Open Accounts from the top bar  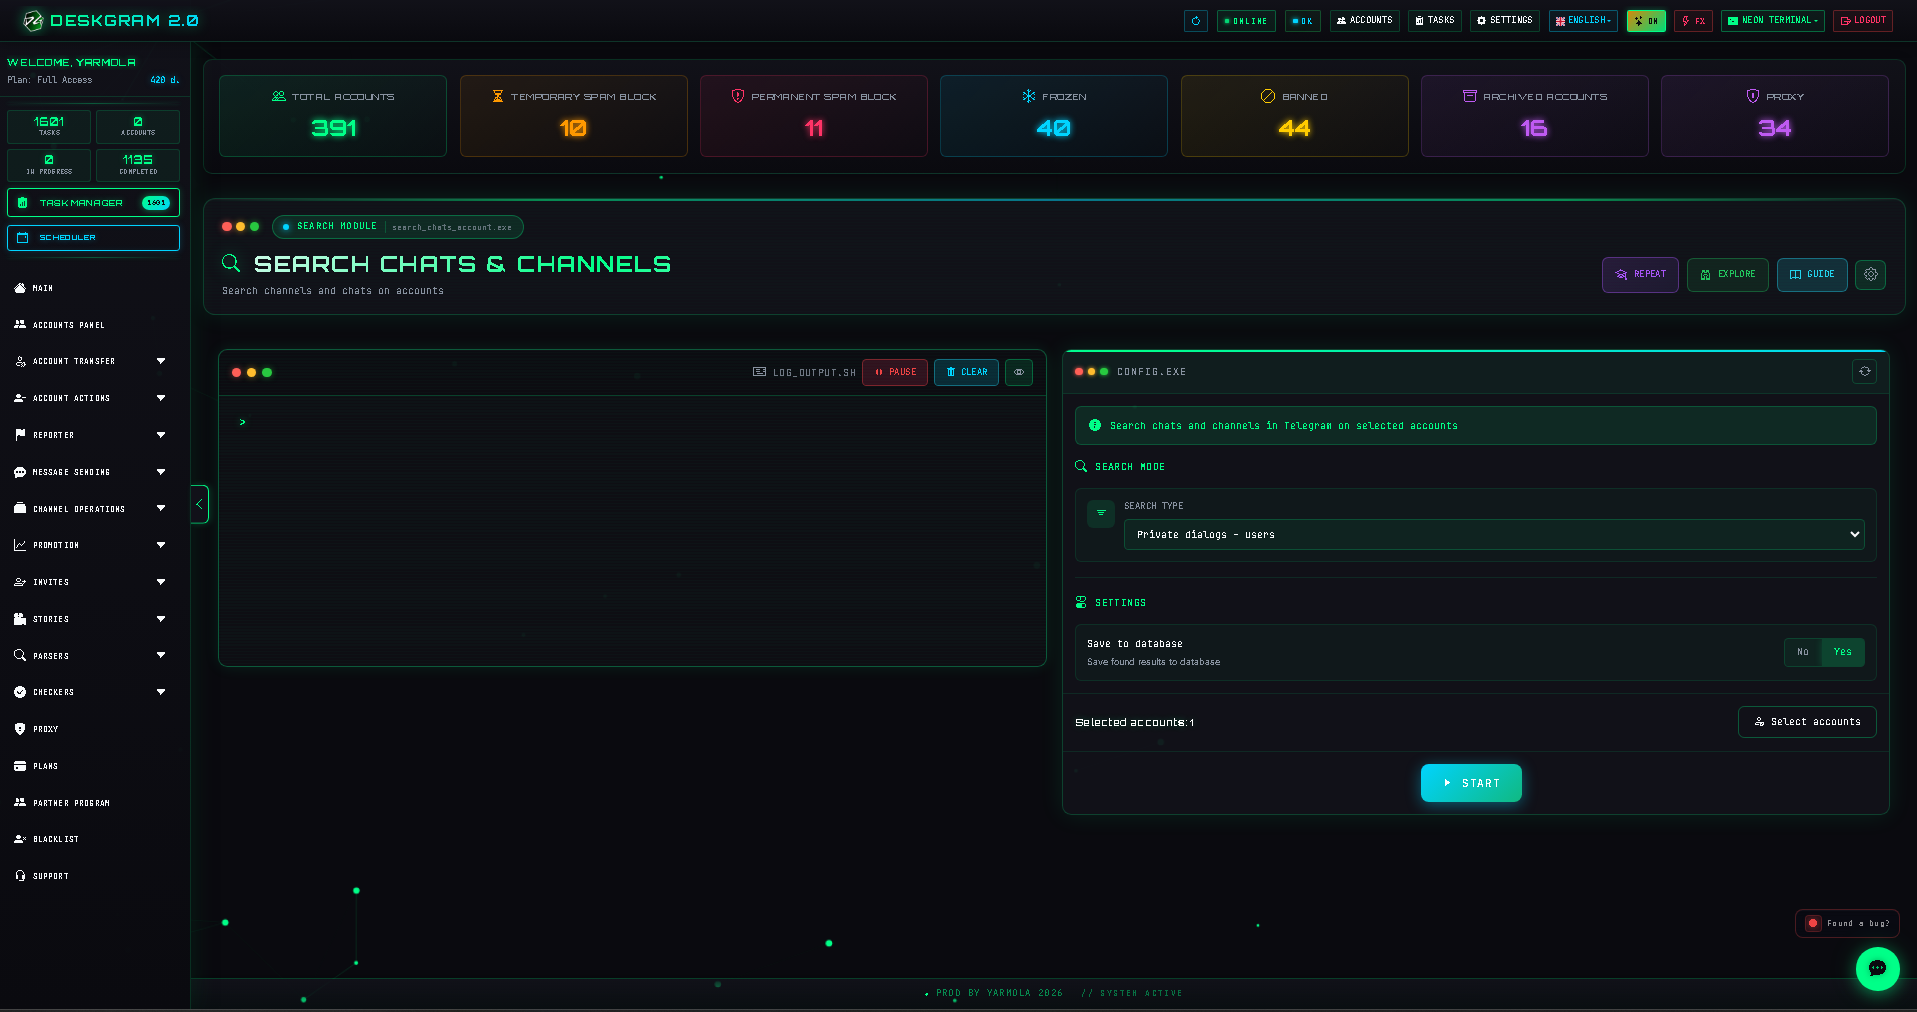coord(1364,20)
